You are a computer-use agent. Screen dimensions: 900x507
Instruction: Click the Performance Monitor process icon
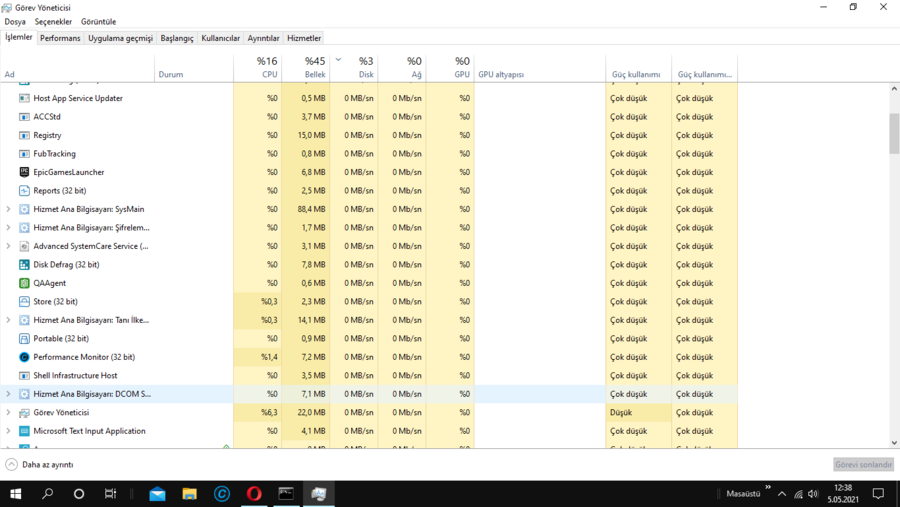click(x=24, y=357)
